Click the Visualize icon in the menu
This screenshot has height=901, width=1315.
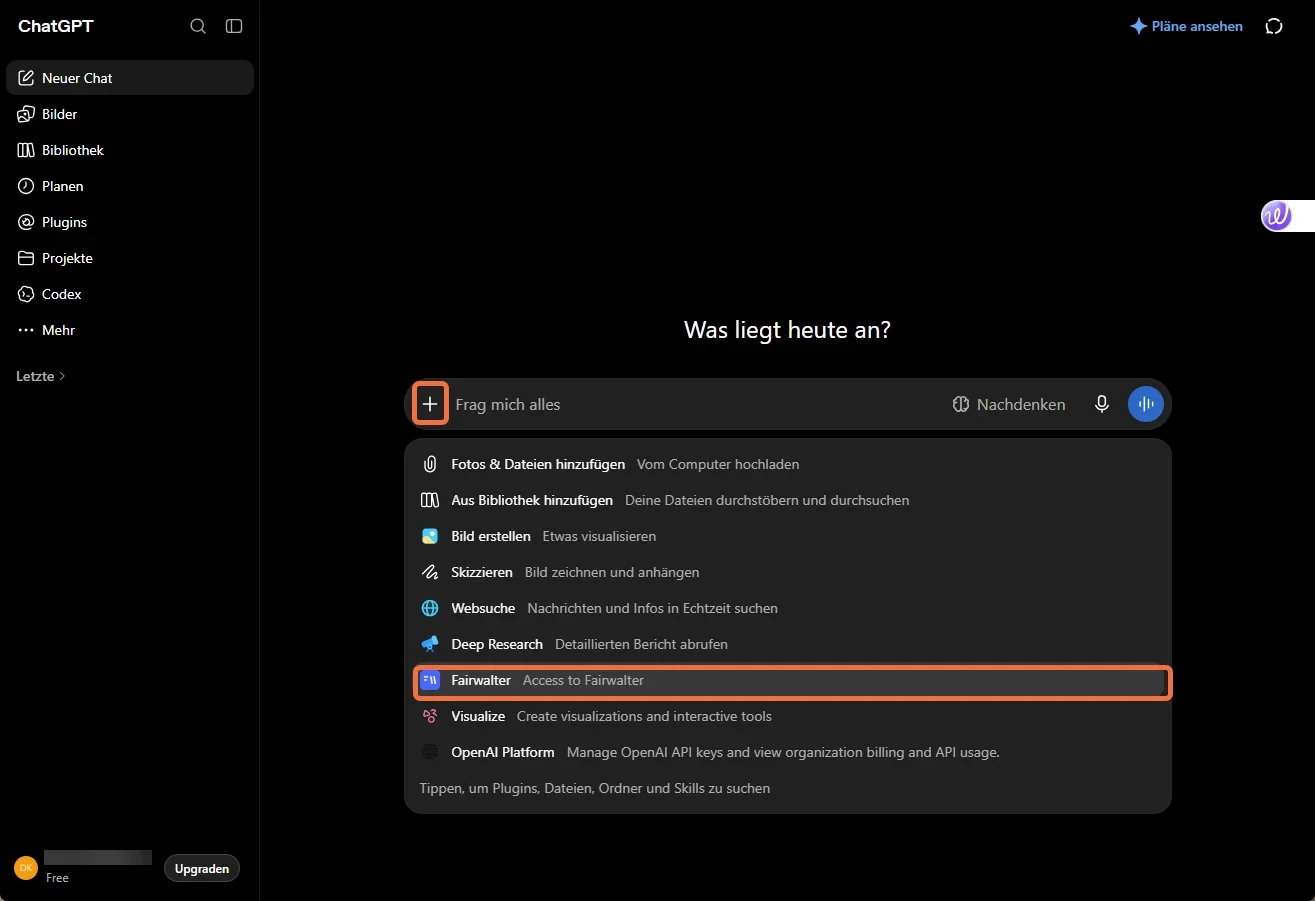(x=430, y=716)
